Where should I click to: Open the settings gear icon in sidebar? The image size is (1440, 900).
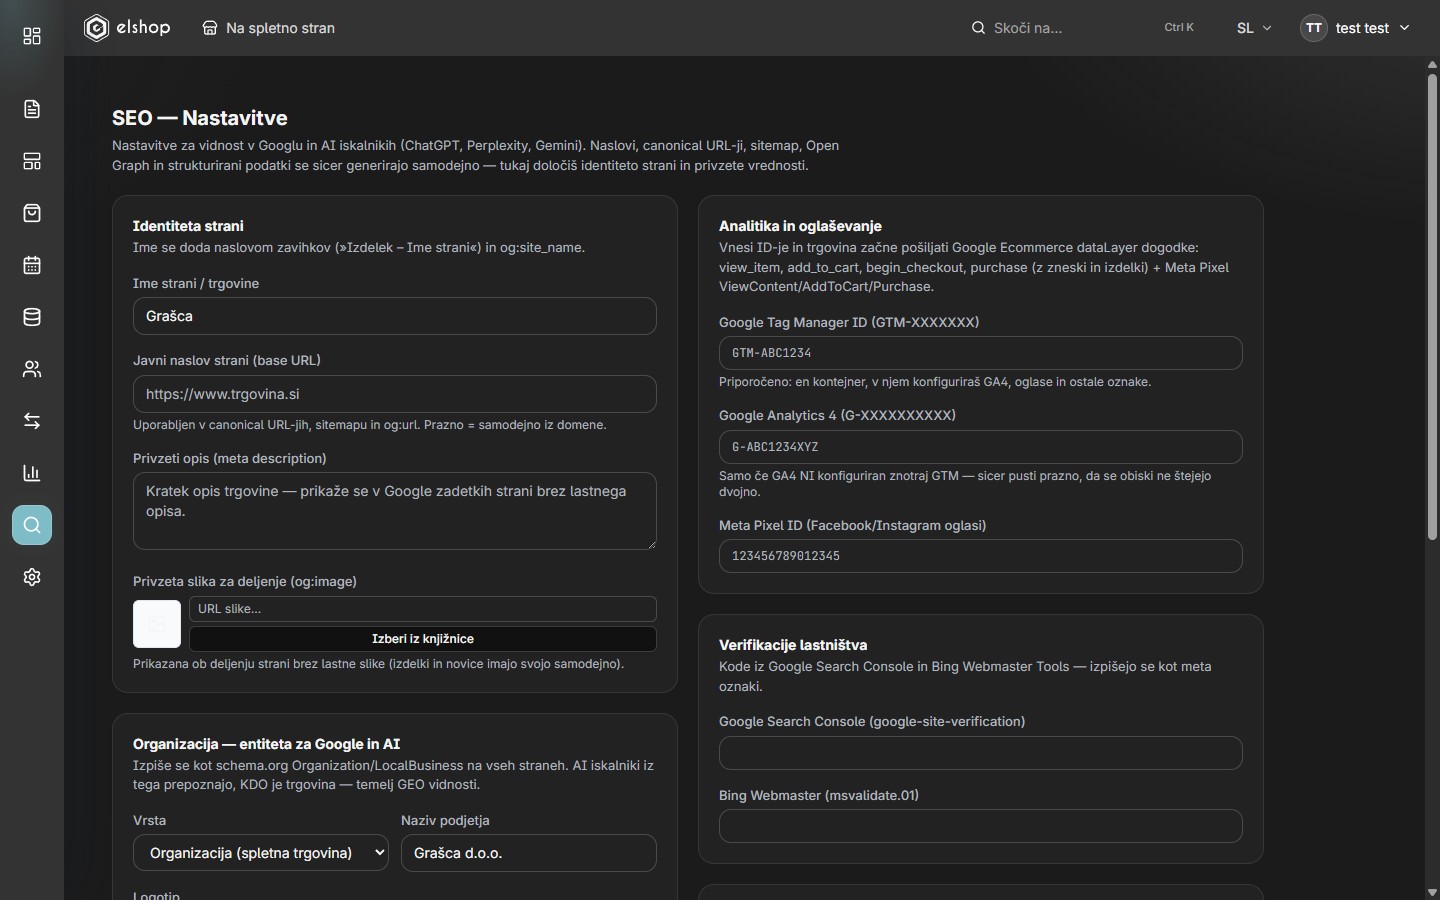coord(32,577)
